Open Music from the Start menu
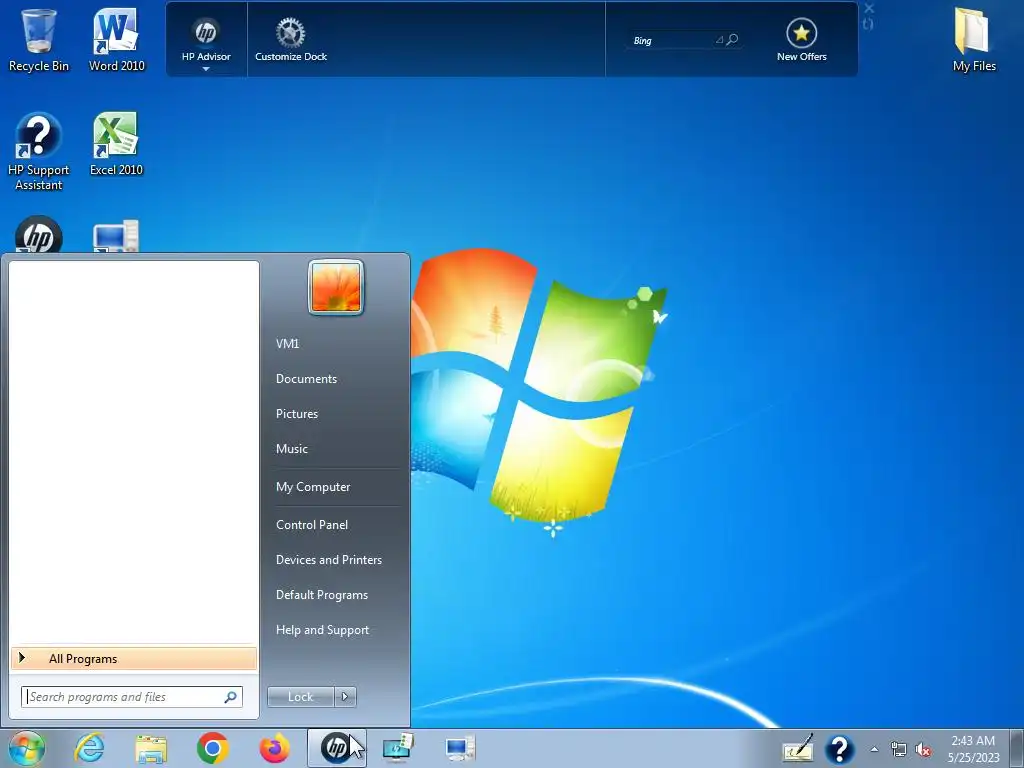The image size is (1024, 768). point(291,449)
